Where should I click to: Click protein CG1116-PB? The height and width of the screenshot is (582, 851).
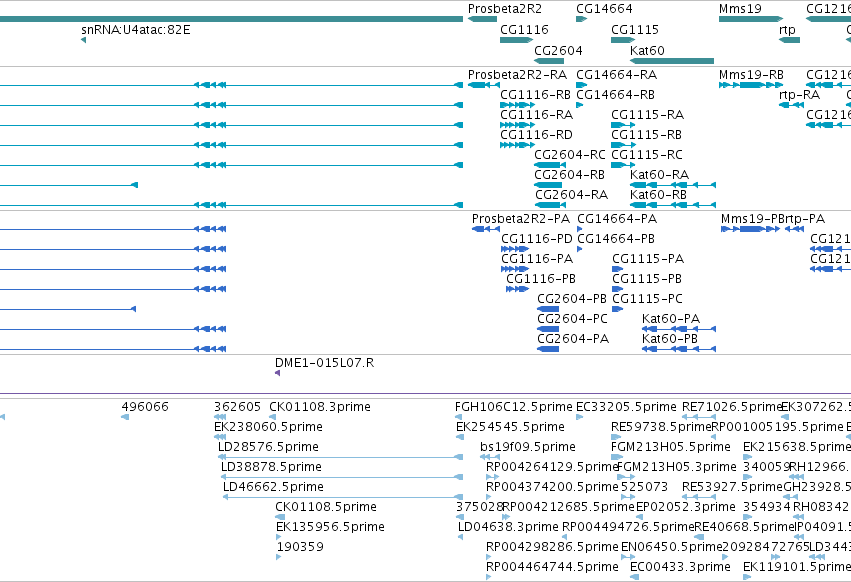pos(541,279)
